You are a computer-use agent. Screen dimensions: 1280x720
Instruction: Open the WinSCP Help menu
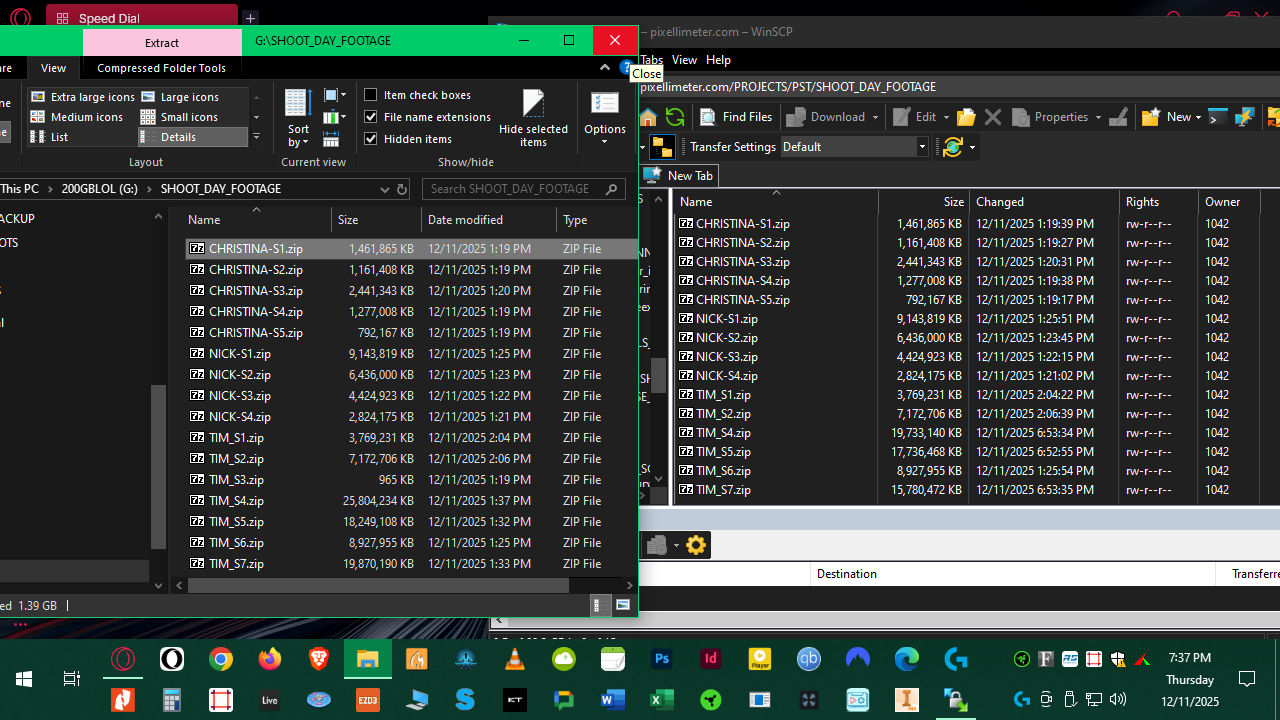pyautogui.click(x=718, y=60)
